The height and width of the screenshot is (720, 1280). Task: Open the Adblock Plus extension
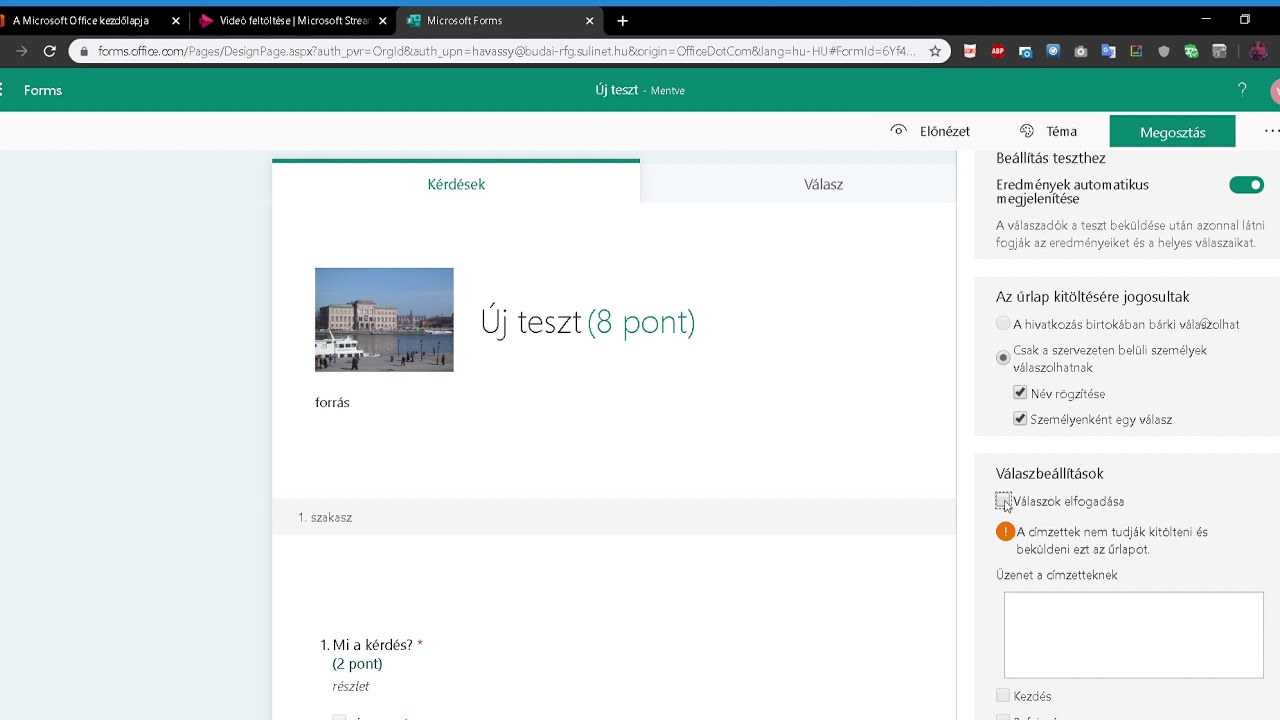tap(997, 51)
